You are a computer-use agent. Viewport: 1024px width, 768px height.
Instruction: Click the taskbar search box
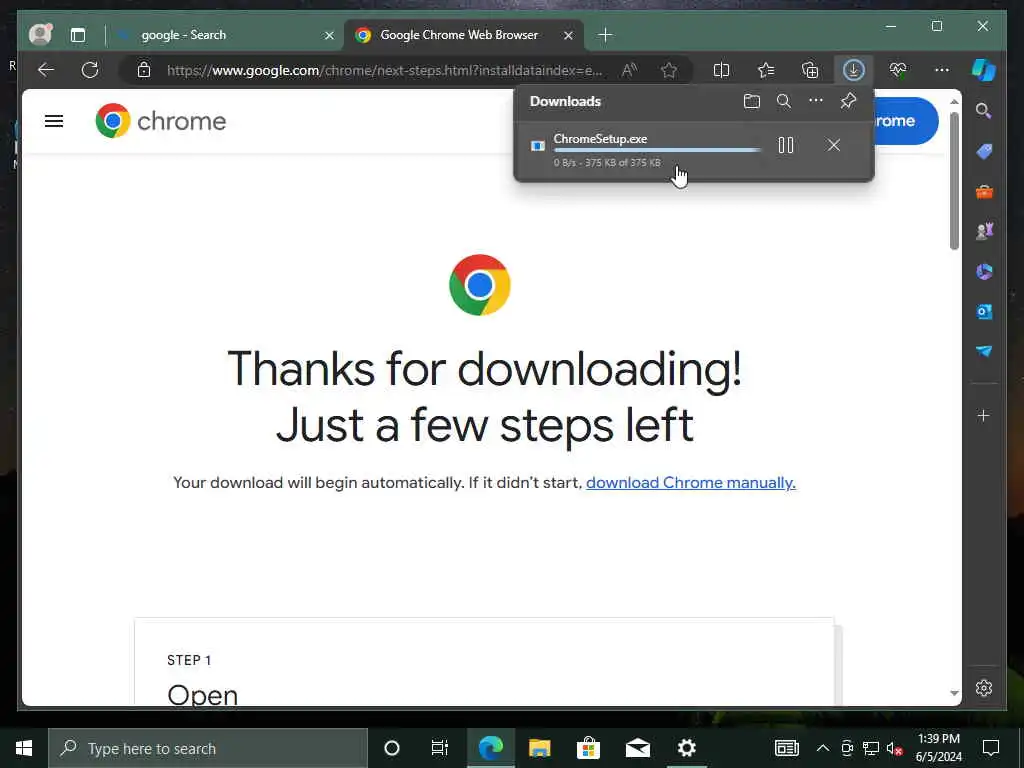tap(208, 748)
